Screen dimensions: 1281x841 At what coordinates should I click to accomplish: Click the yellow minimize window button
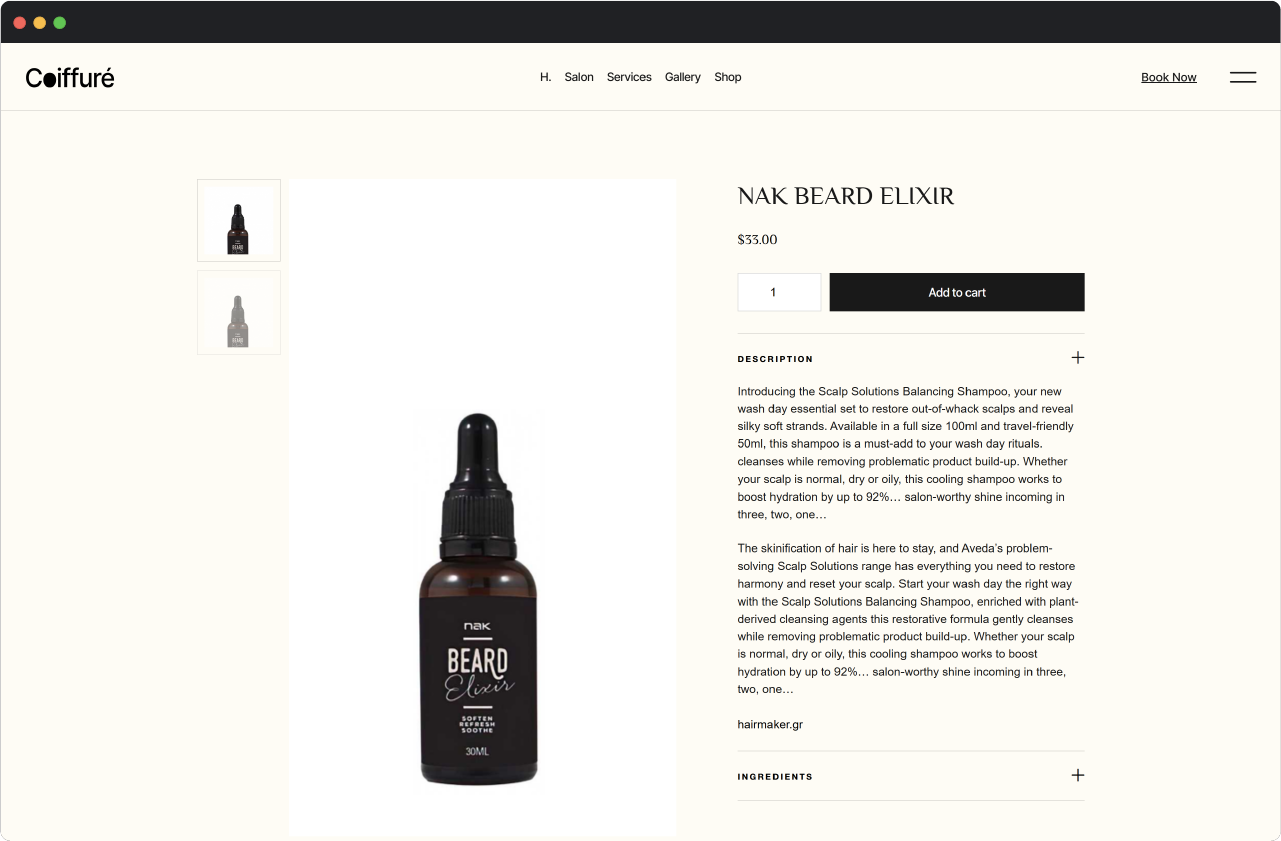40,22
